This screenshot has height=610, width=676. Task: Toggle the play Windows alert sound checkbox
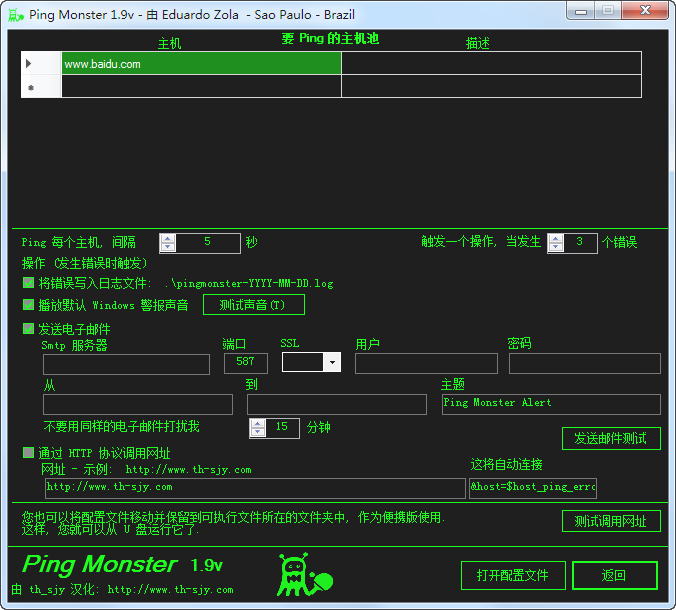28,305
